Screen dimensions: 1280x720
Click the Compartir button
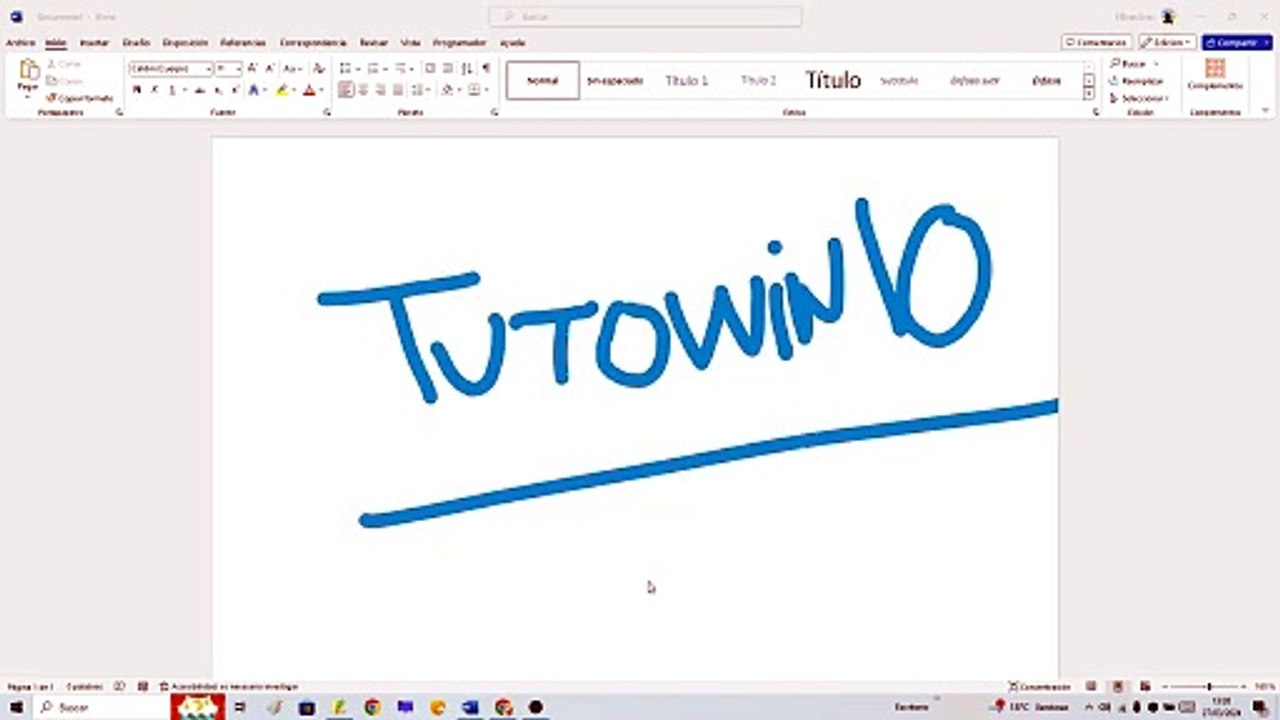(1237, 43)
